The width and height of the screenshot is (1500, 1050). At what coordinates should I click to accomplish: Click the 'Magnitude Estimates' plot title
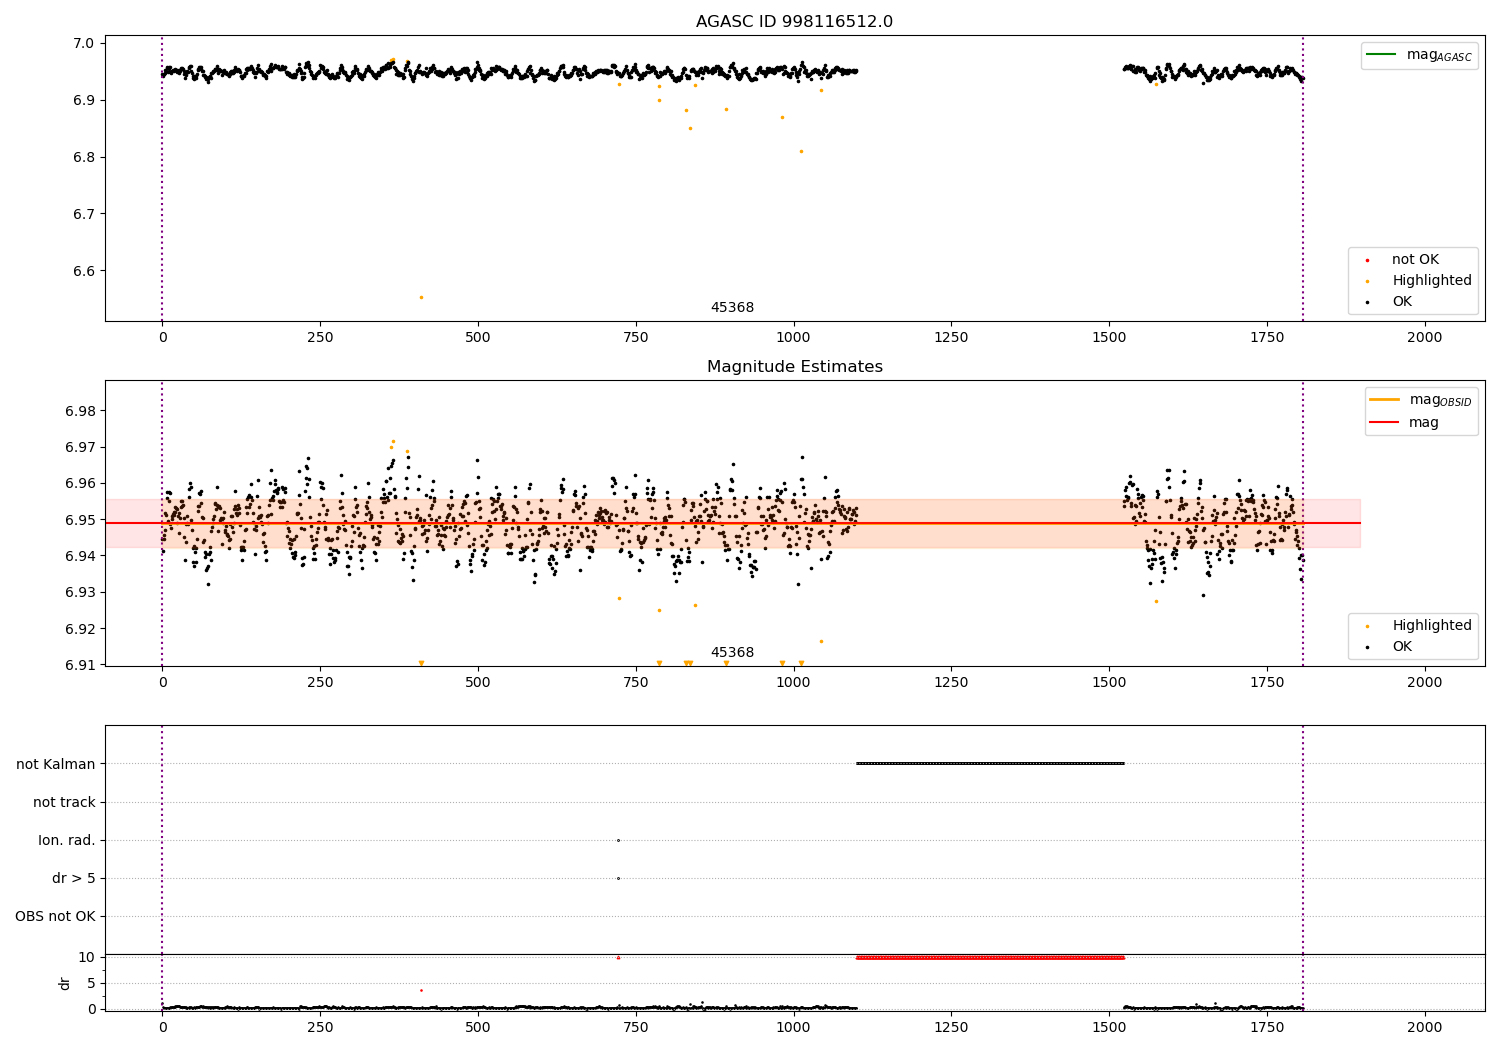[794, 367]
